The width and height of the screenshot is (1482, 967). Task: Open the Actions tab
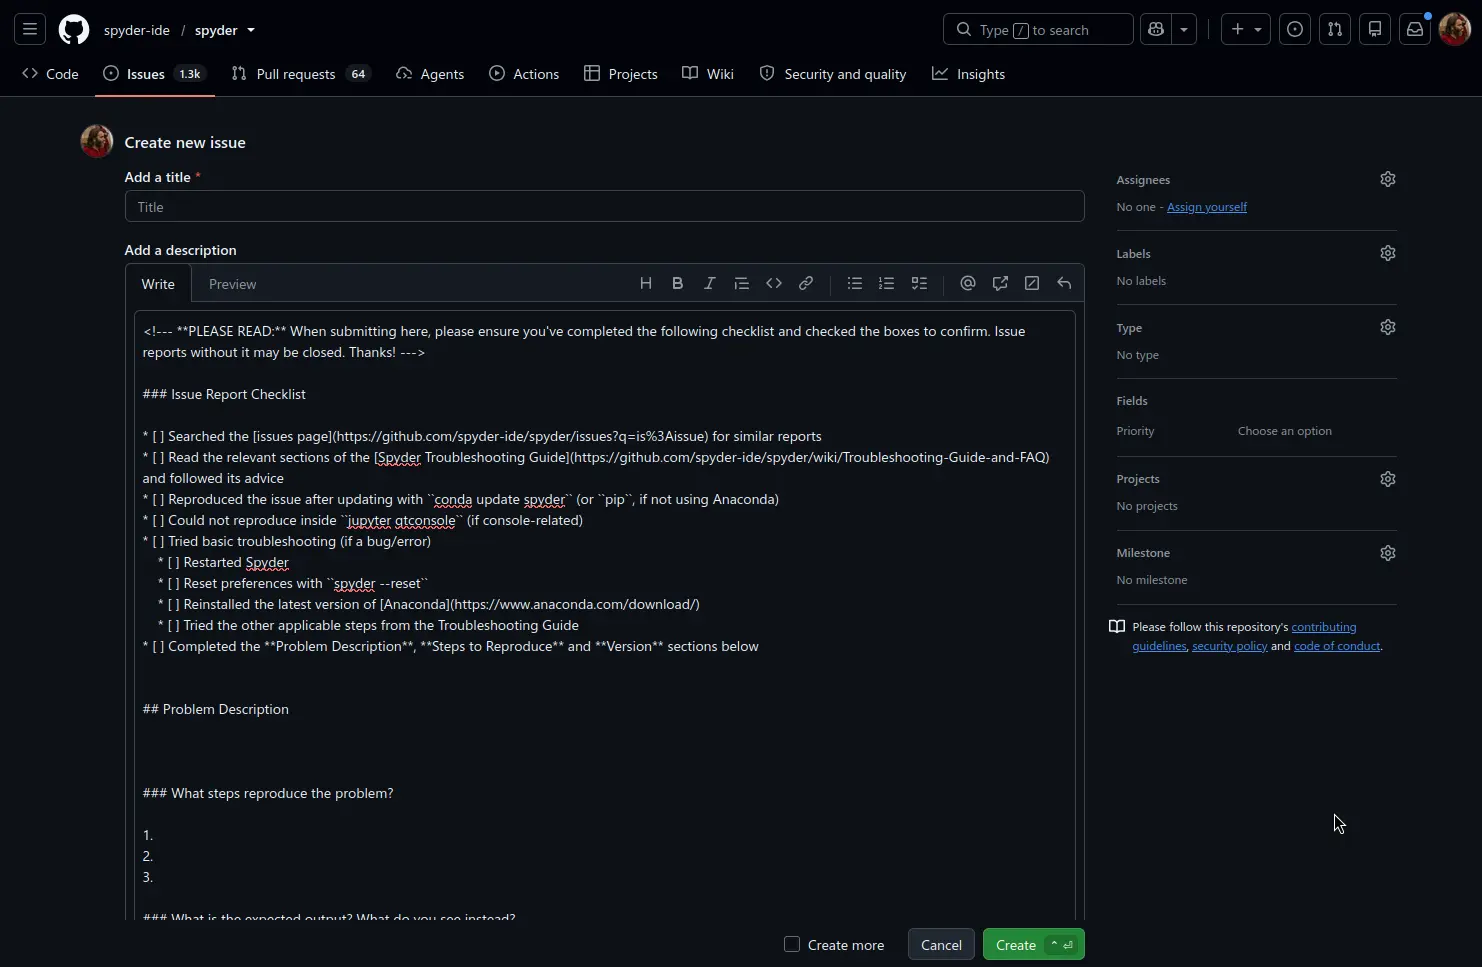click(524, 74)
